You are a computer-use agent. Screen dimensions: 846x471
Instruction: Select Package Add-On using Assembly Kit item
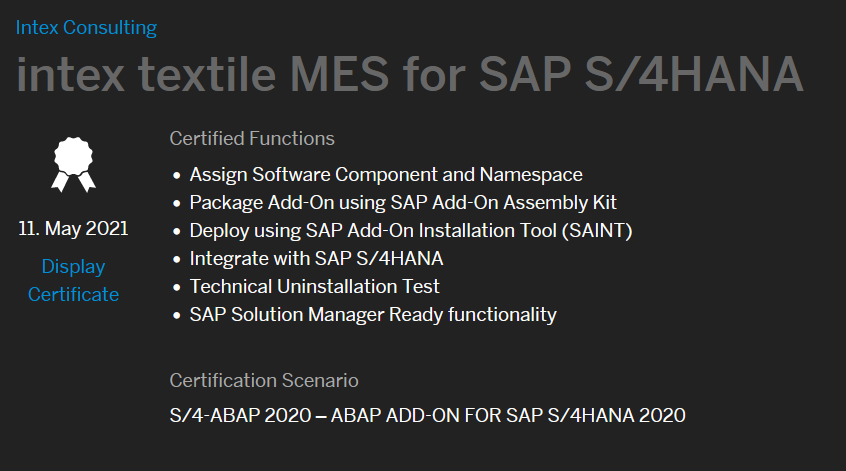coord(402,203)
